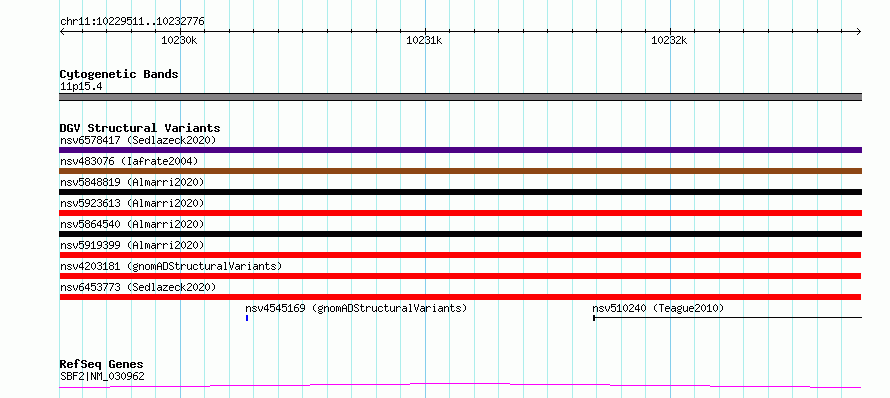Screen dimensions: 890x398
Task: Open the DGV Structural Variants track heading
Action: [x=140, y=128]
